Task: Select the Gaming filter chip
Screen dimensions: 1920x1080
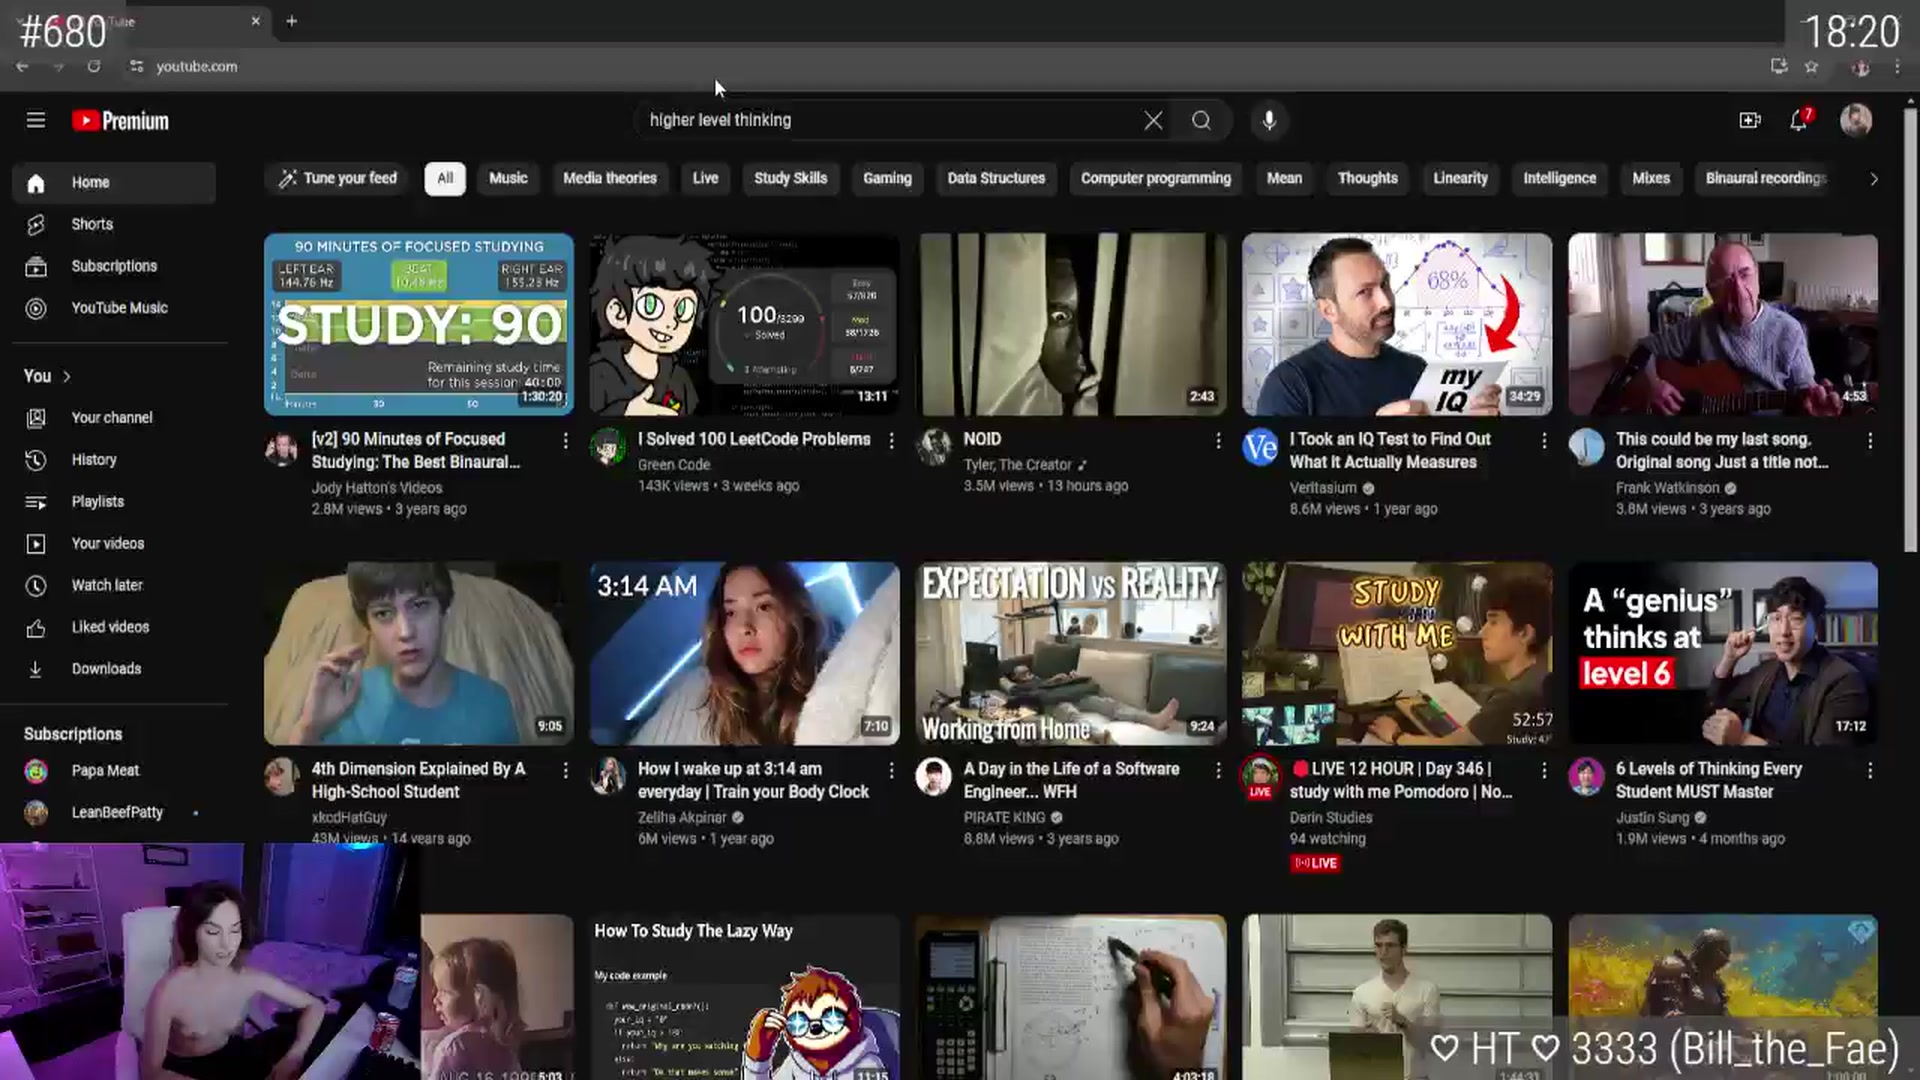Action: (x=888, y=179)
